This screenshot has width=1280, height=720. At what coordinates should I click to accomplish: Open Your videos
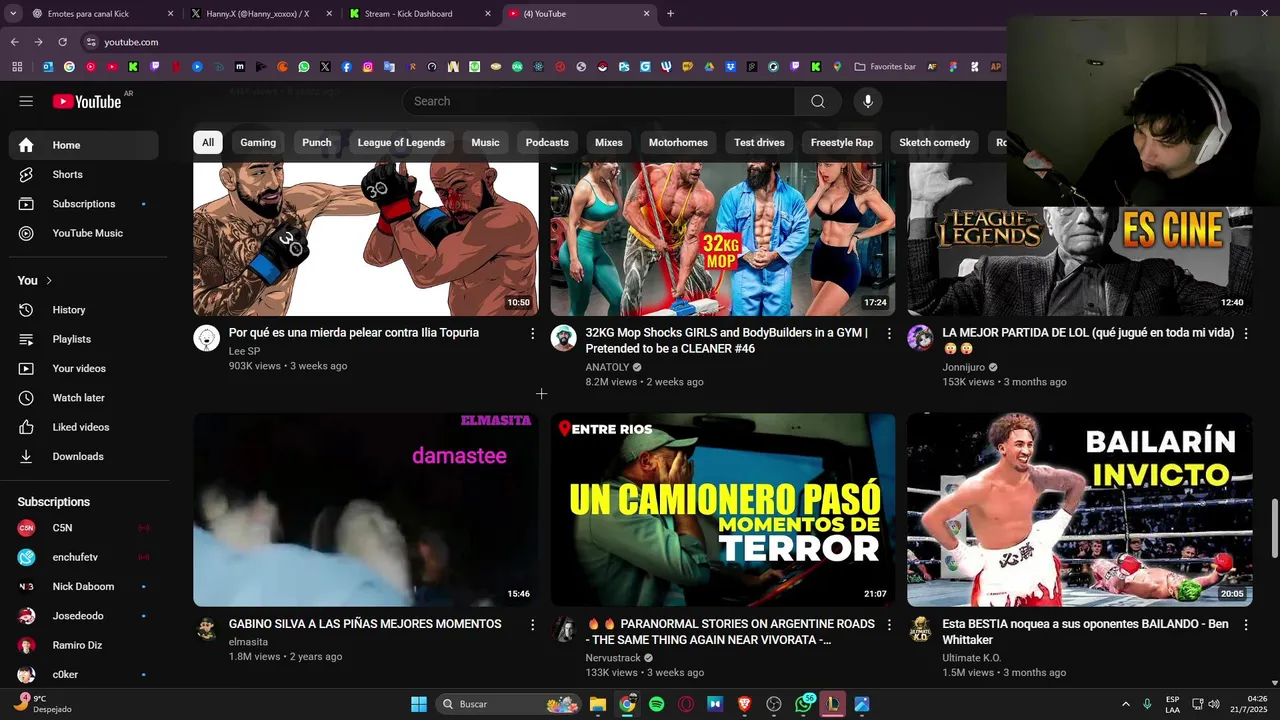pos(84,368)
